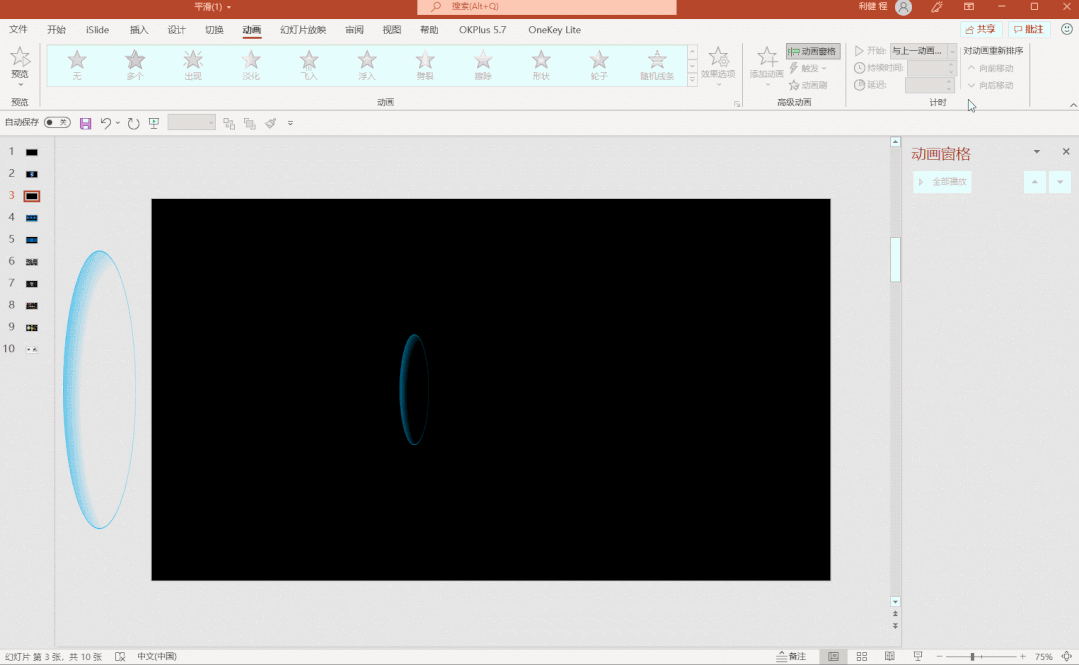Click the undo arrow icon
Image resolution: width=1079 pixels, height=665 pixels.
(105, 123)
